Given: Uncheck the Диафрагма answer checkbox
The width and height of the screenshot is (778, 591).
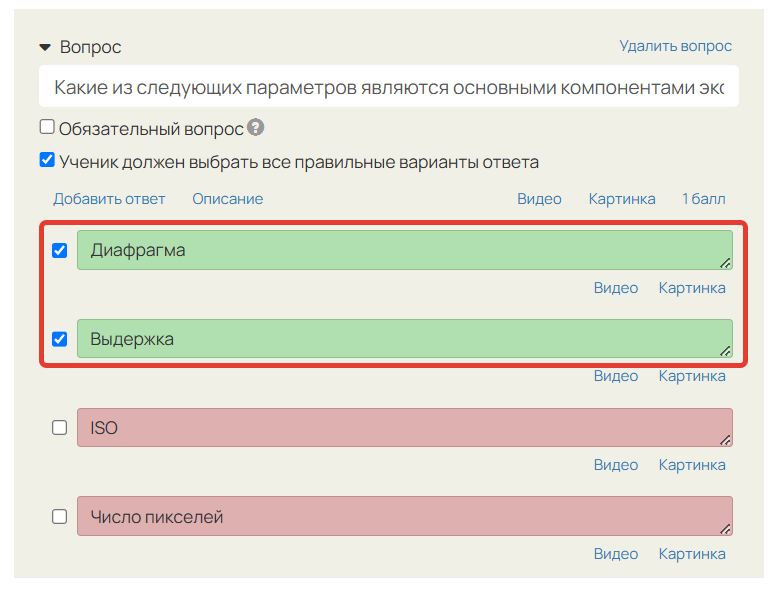Looking at the screenshot, I should pos(60,251).
